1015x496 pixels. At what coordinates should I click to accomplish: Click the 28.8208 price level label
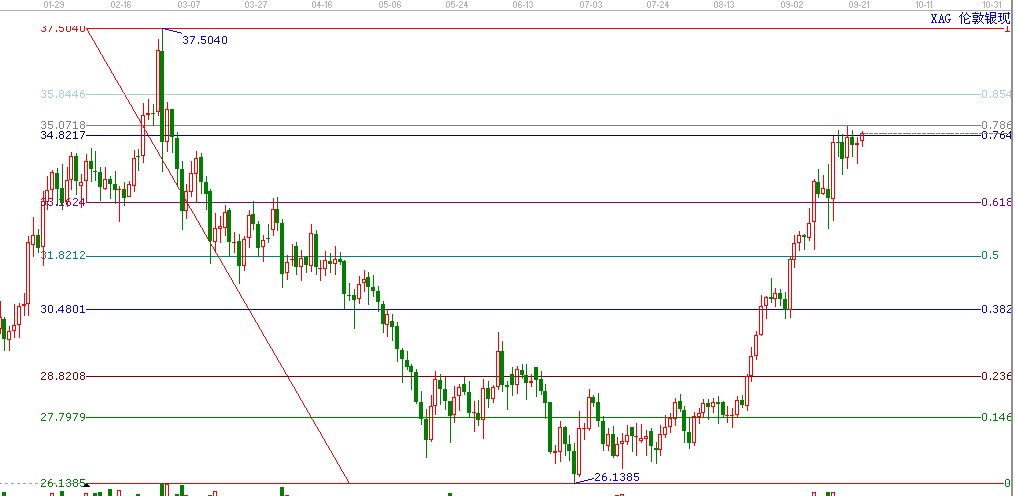pyautogui.click(x=62, y=377)
